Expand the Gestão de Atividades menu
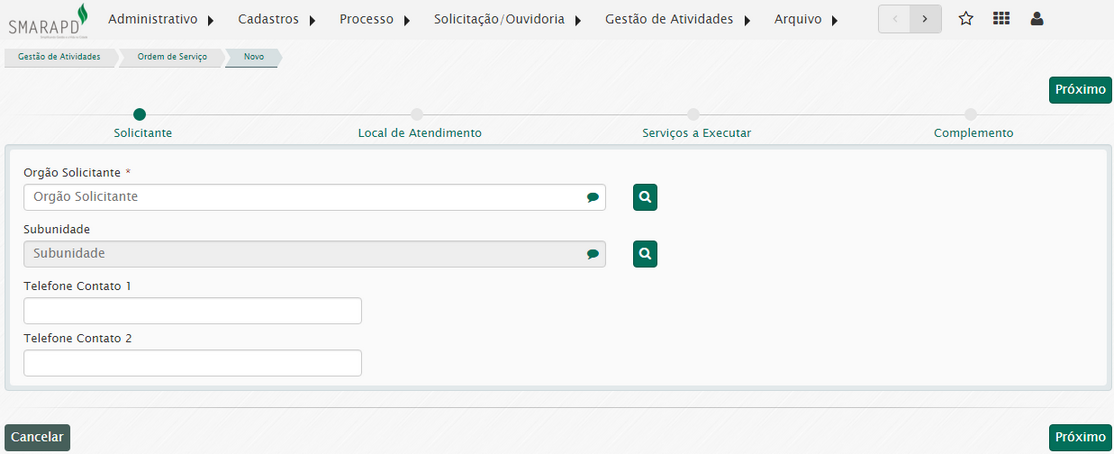This screenshot has height=454, width=1114. coord(677,19)
